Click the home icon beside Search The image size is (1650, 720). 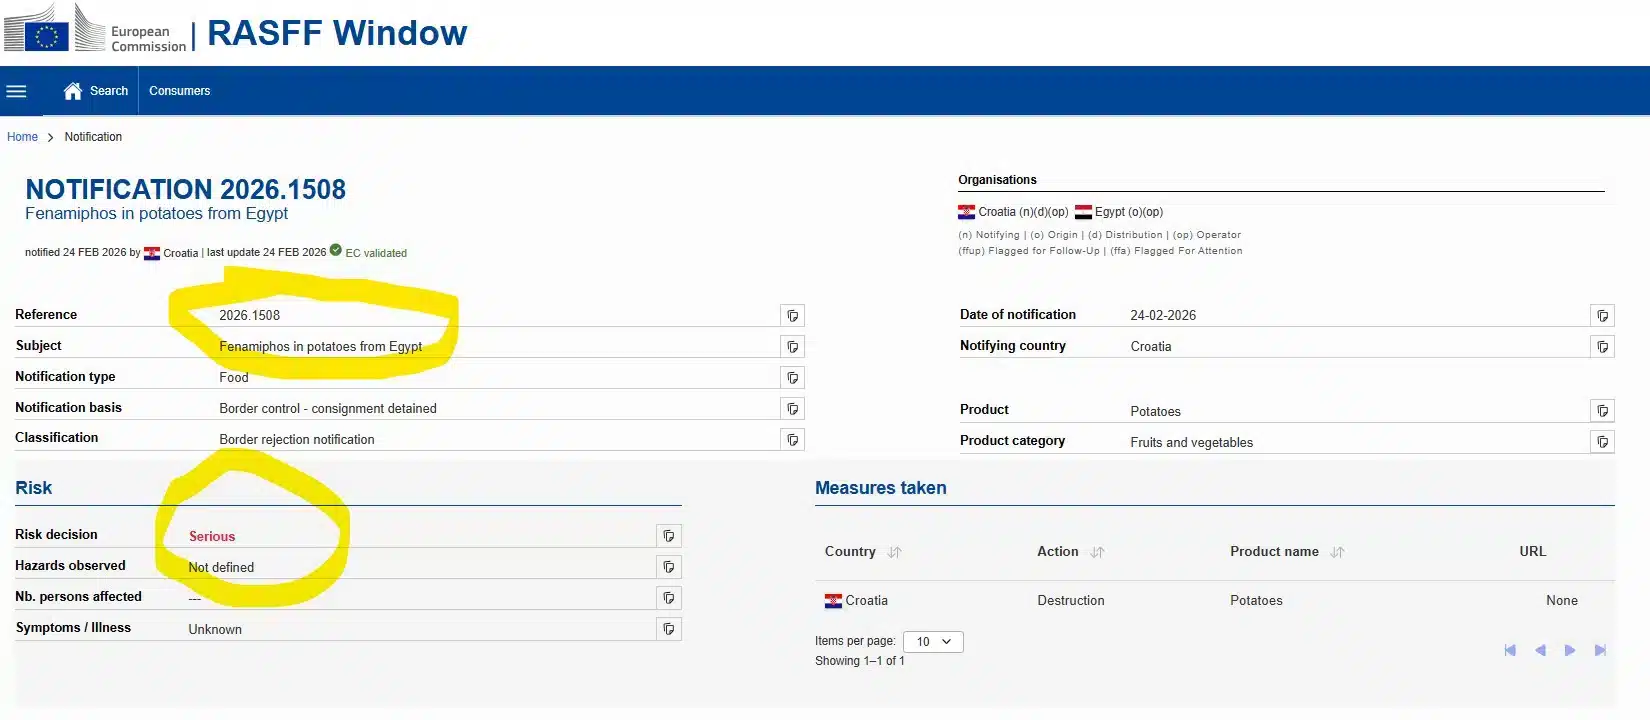[x=72, y=91]
